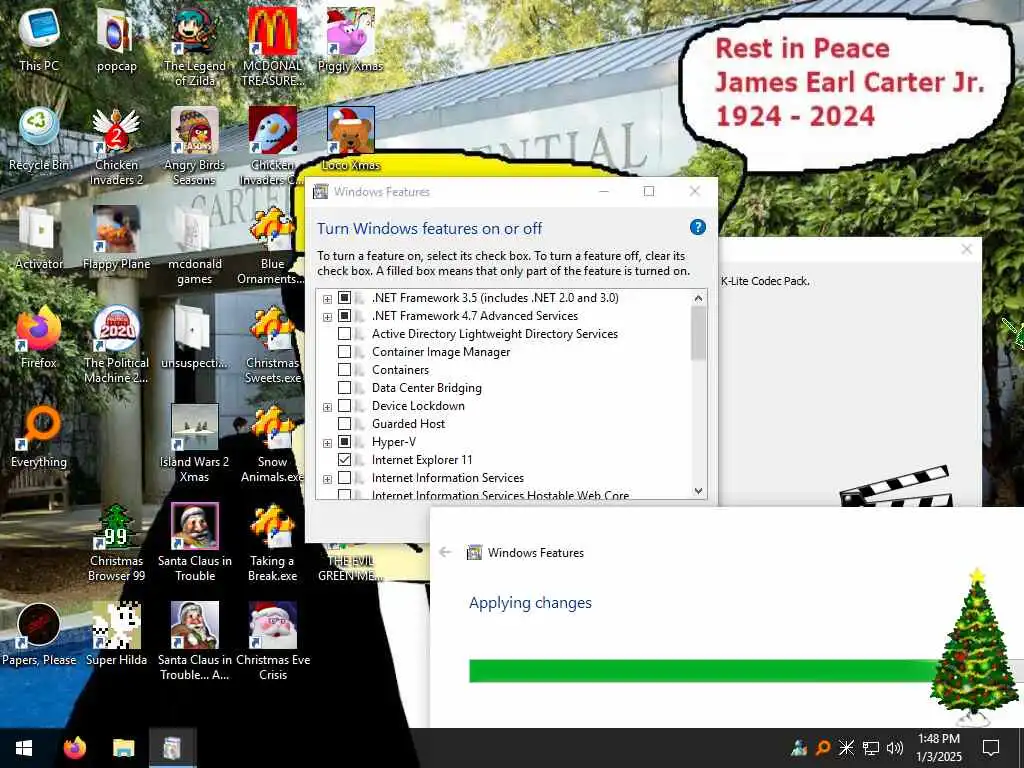Expand the Device Lockdown node
This screenshot has width=1024, height=768.
(x=327, y=408)
